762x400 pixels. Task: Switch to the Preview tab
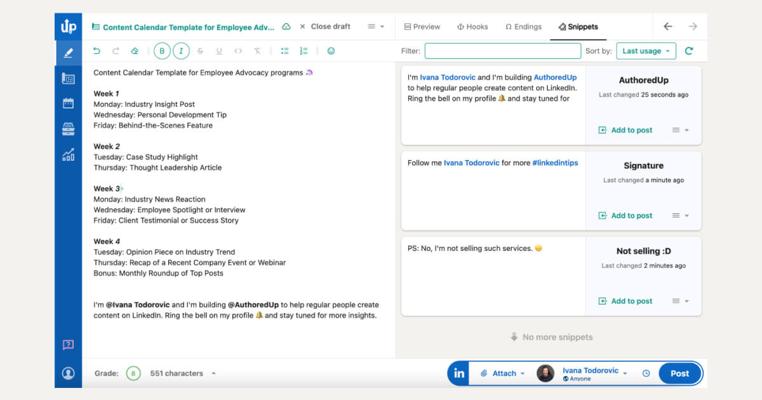422,27
